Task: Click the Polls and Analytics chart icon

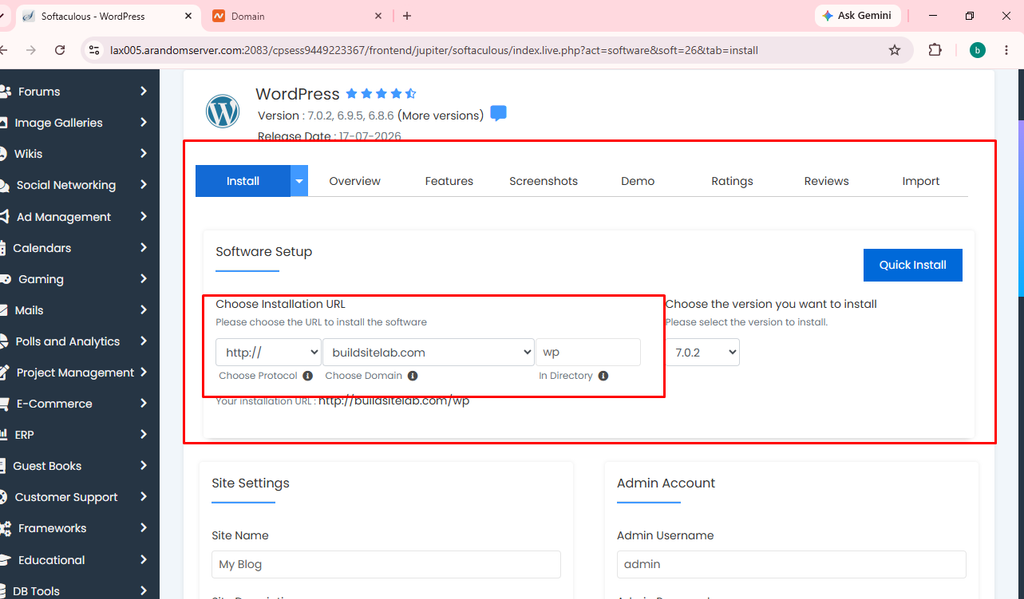Action: click(x=4, y=341)
